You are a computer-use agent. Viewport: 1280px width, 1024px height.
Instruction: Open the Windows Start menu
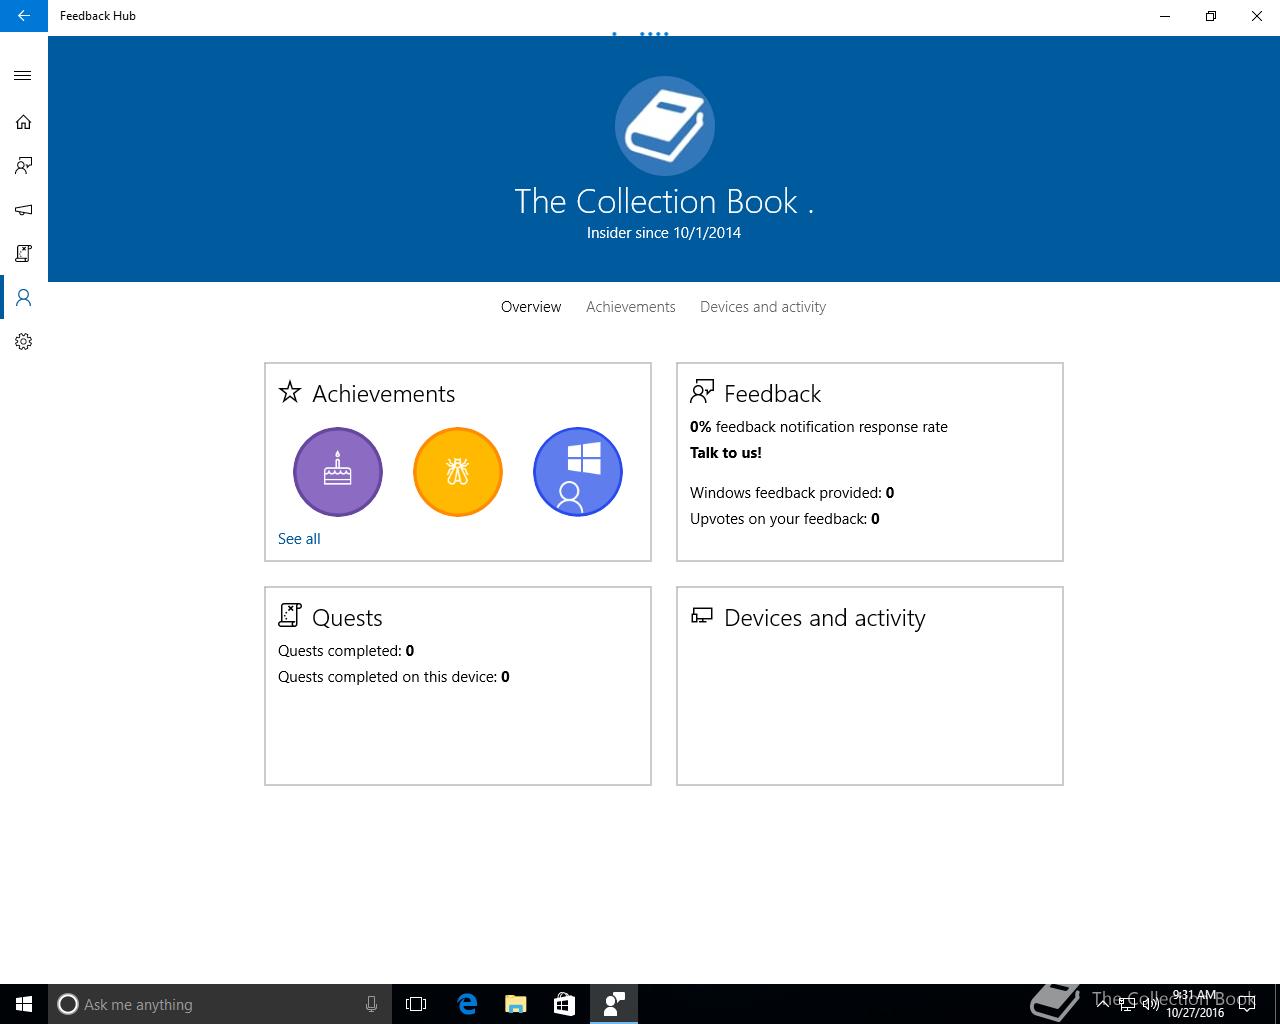coord(24,1004)
